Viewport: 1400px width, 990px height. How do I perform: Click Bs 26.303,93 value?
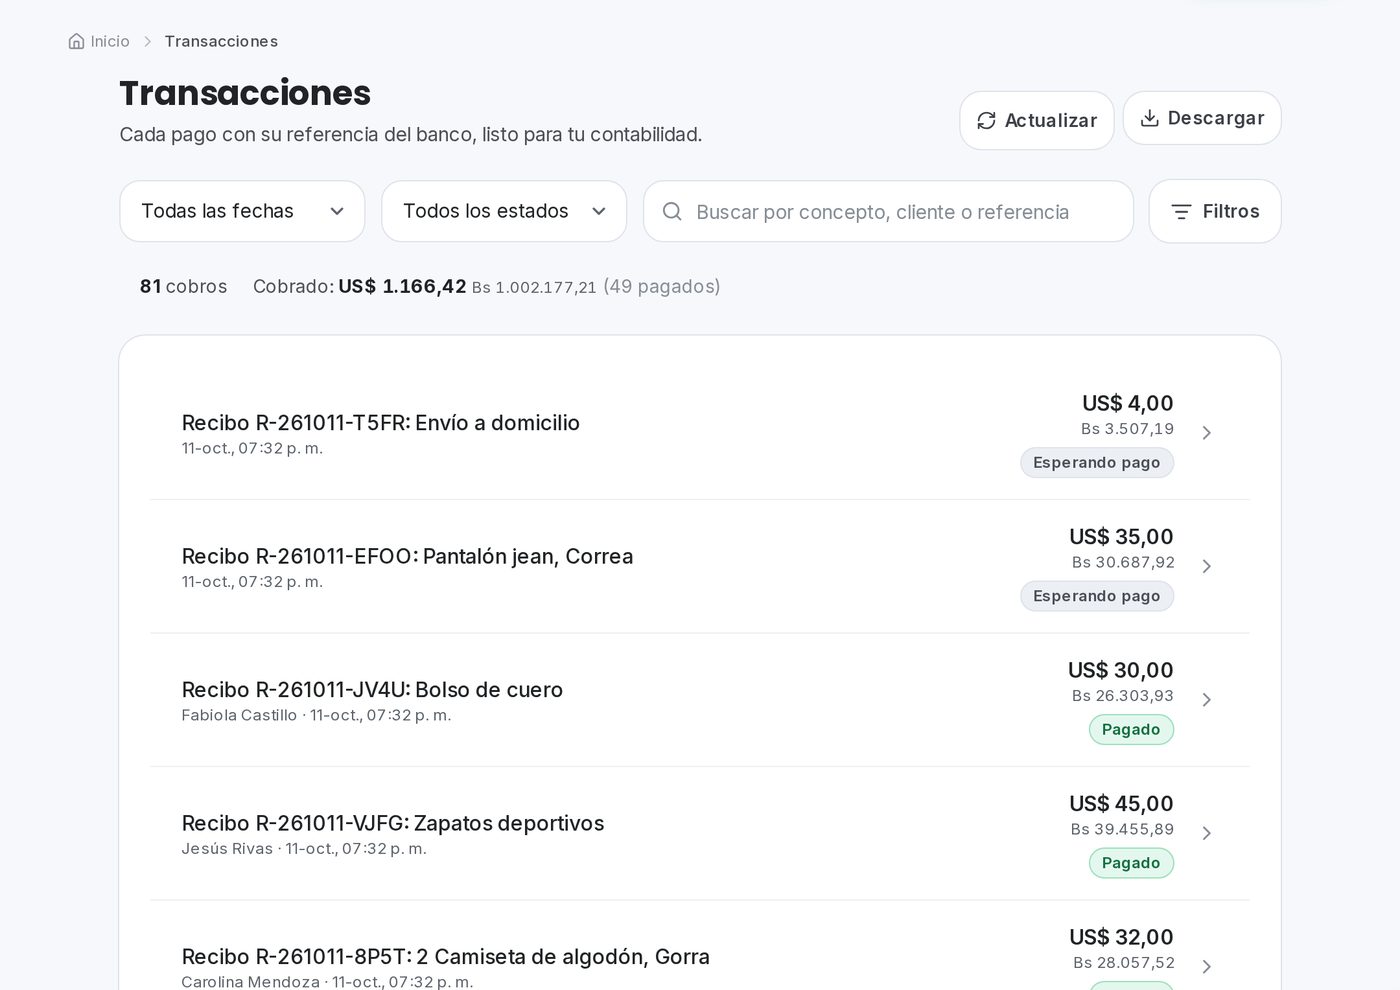pyautogui.click(x=1123, y=696)
